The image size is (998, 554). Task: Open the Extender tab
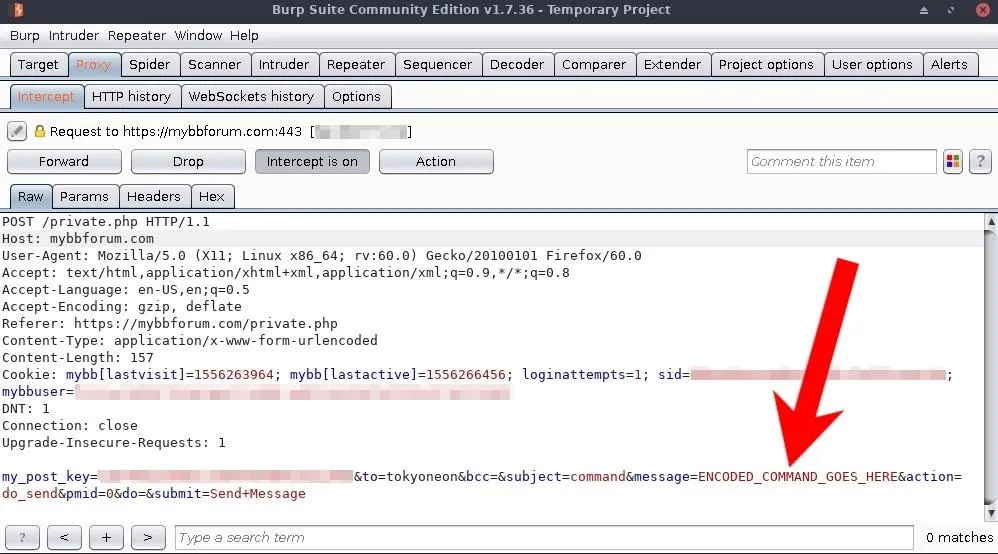click(672, 64)
